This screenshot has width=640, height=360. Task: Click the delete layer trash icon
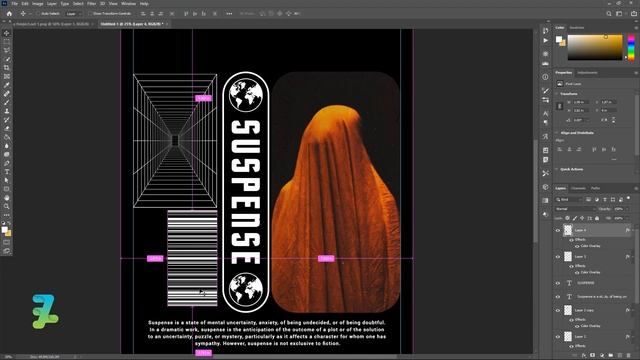coord(629,356)
